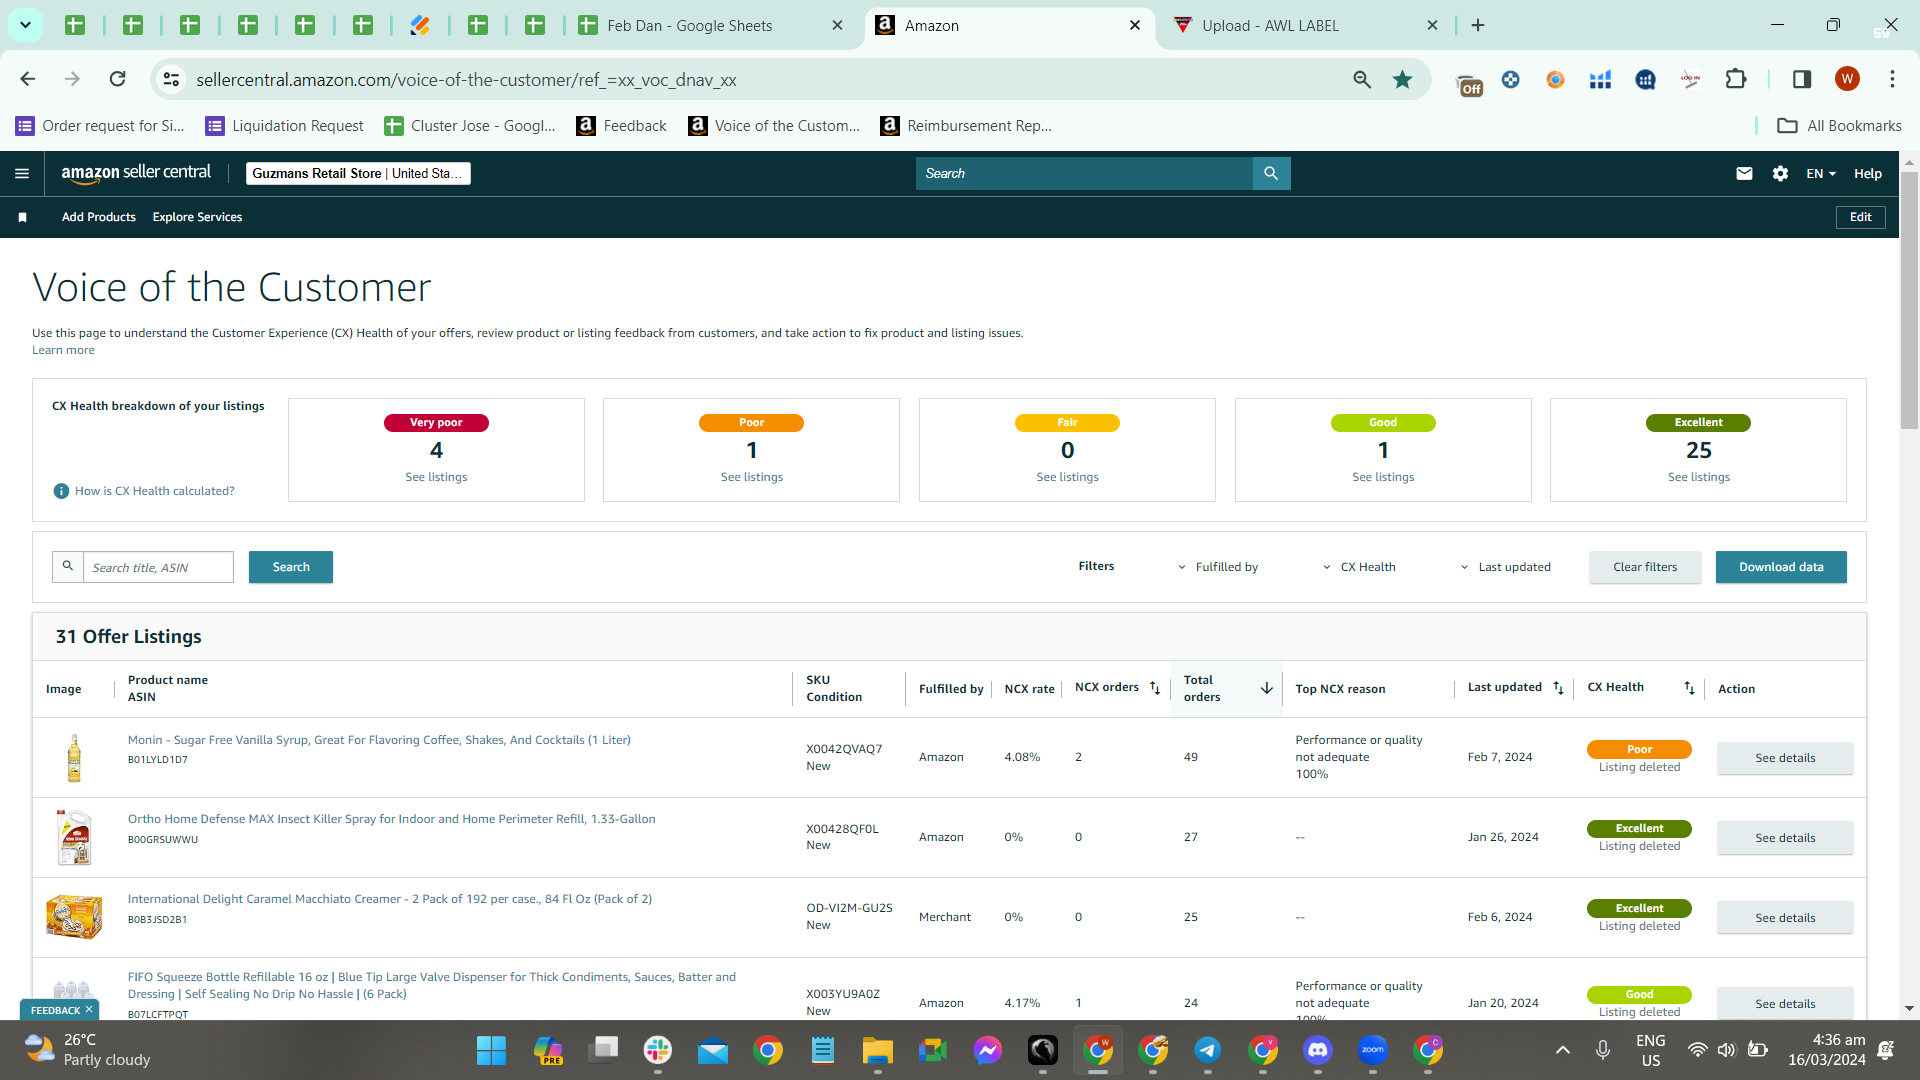Open Add Products menu item
Image resolution: width=1920 pixels, height=1080 pixels.
98,217
